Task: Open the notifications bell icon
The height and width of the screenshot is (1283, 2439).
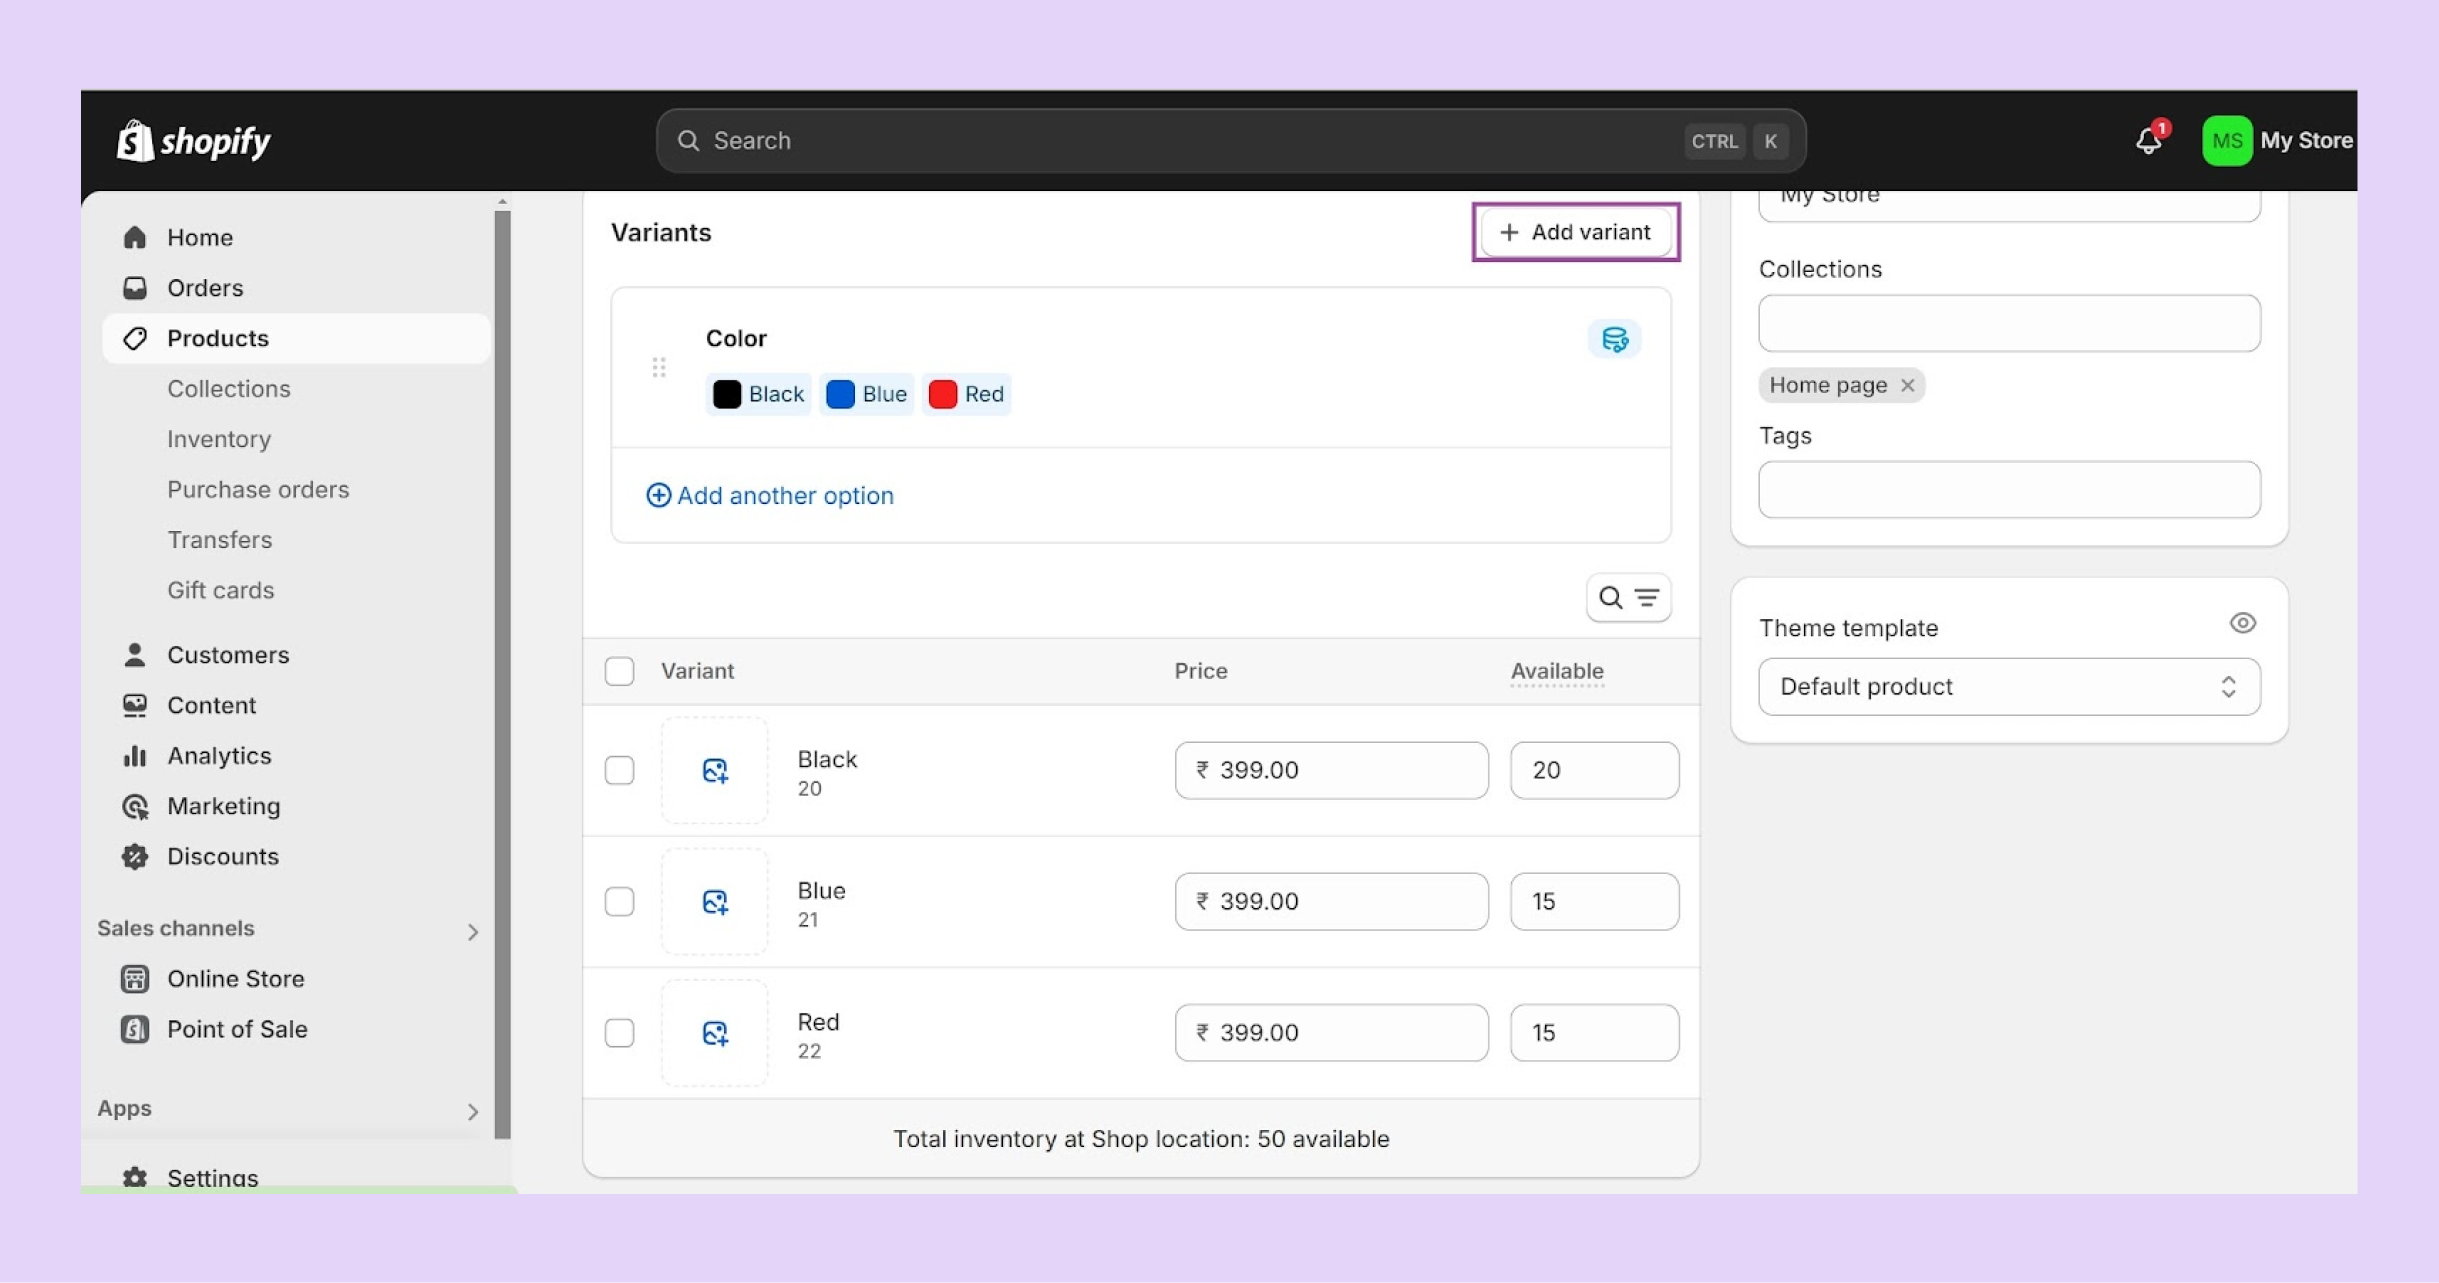Action: pos(2148,141)
